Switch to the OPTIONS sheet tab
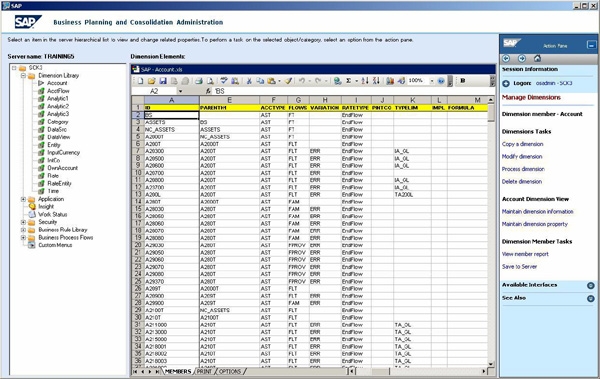Screen dimensions: 600x379 (230, 371)
